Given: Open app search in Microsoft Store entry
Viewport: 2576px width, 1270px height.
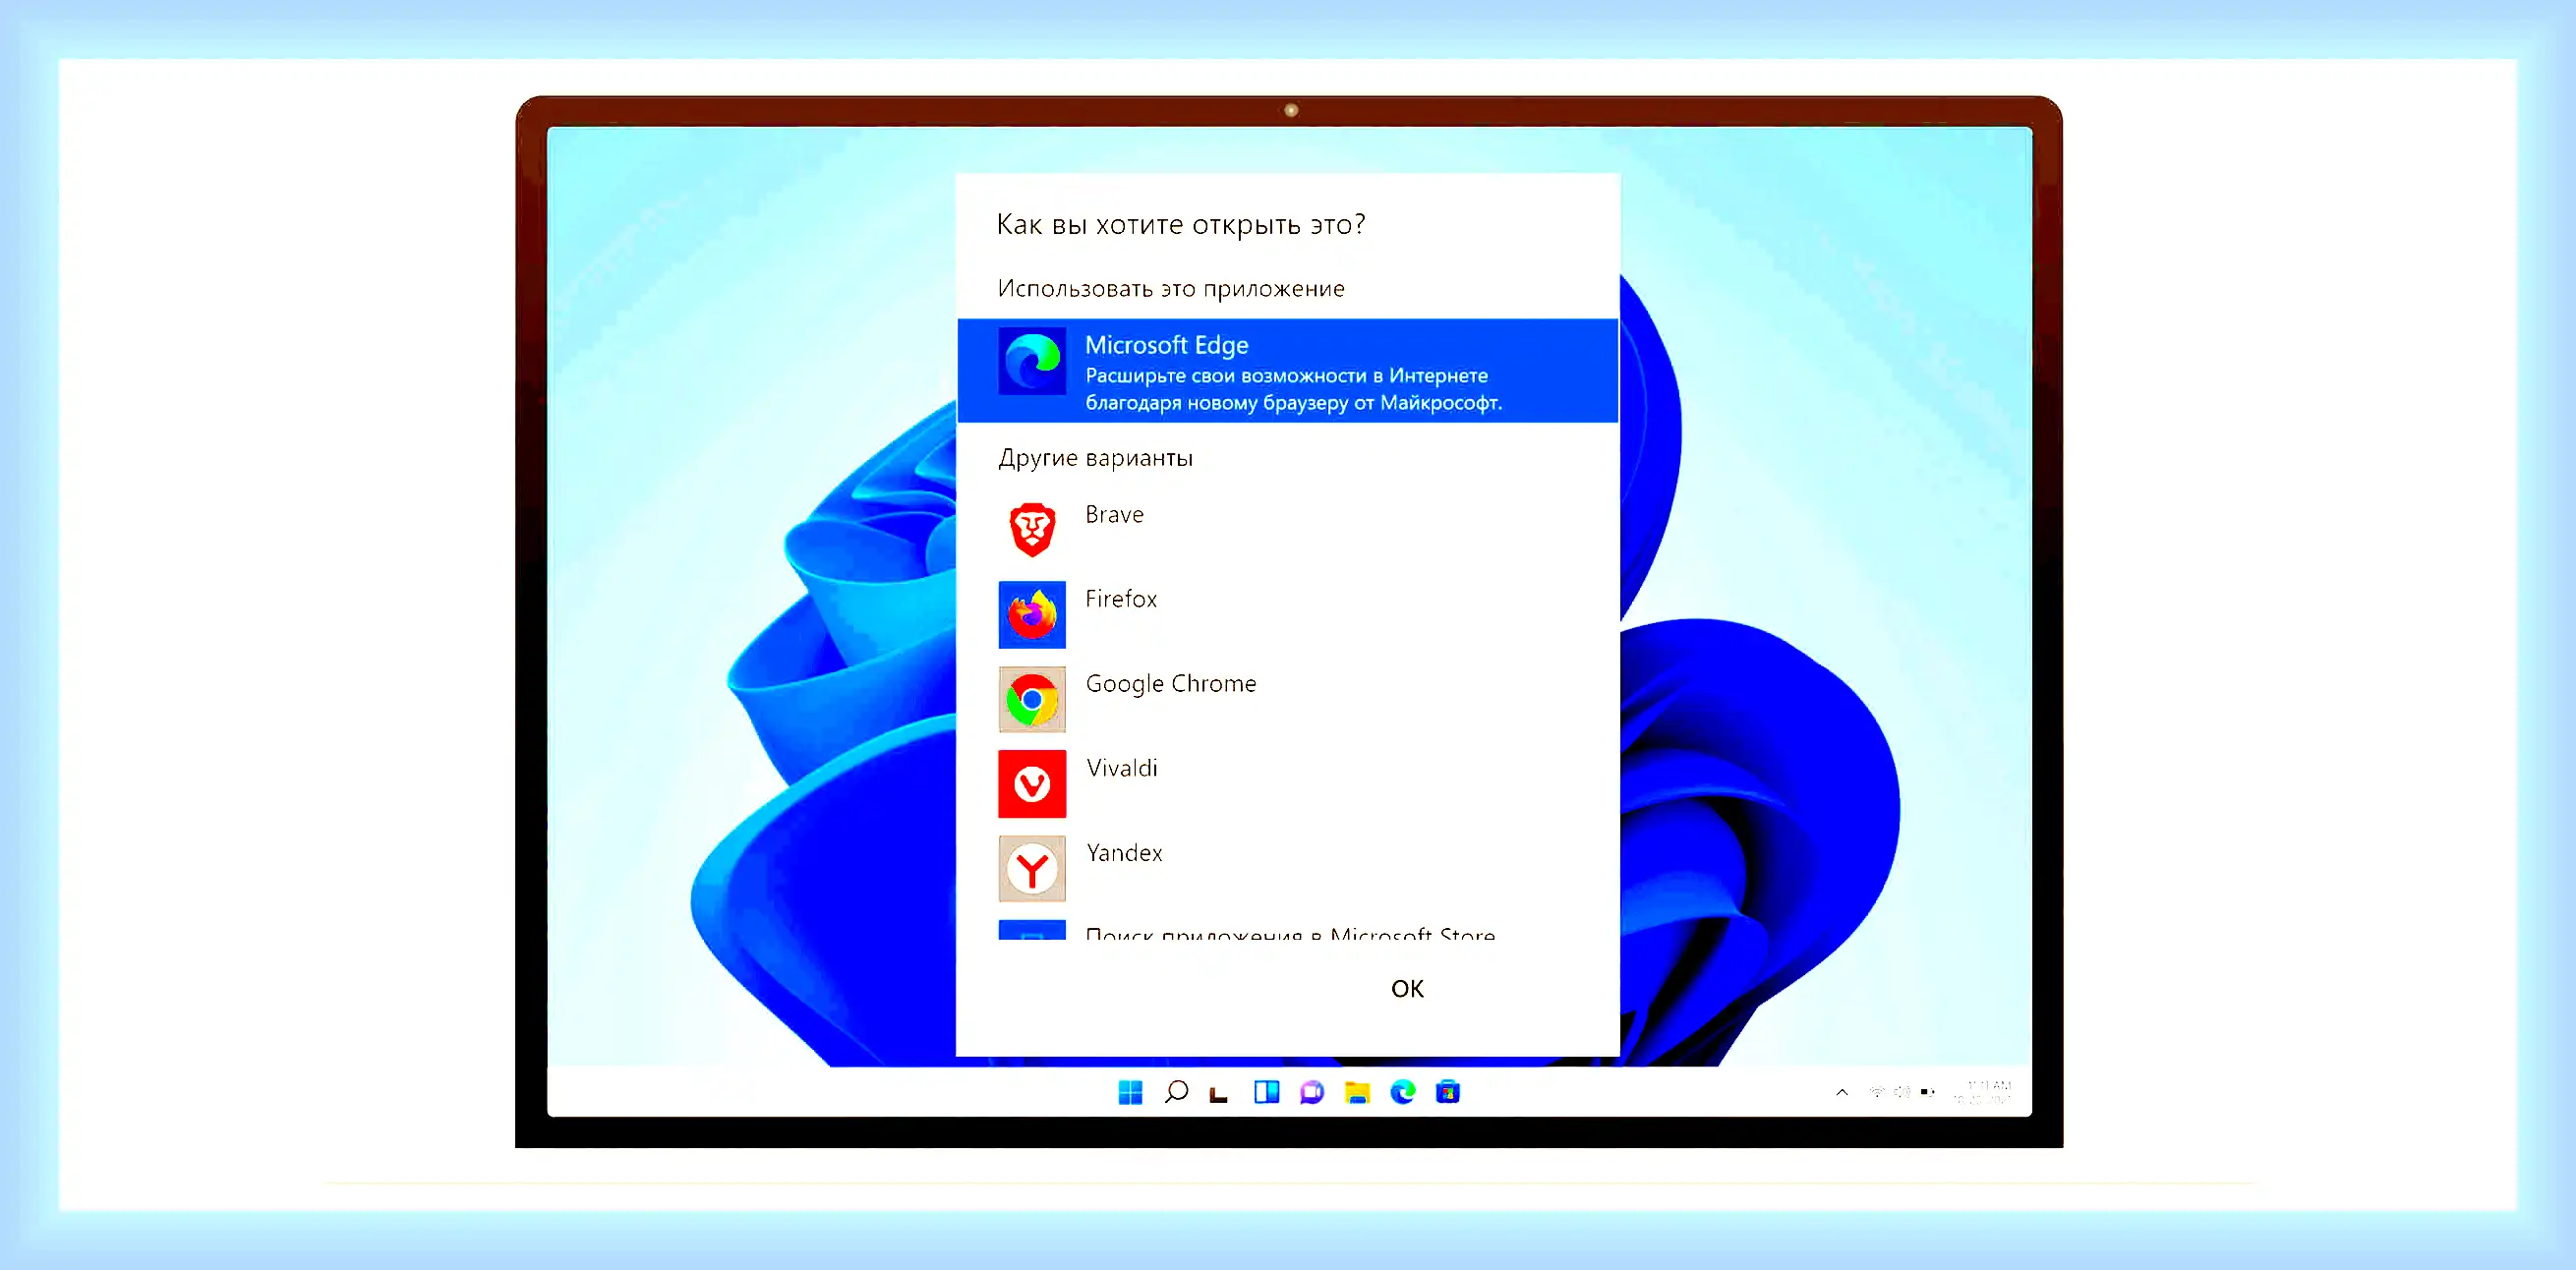Looking at the screenshot, I should [x=1287, y=930].
